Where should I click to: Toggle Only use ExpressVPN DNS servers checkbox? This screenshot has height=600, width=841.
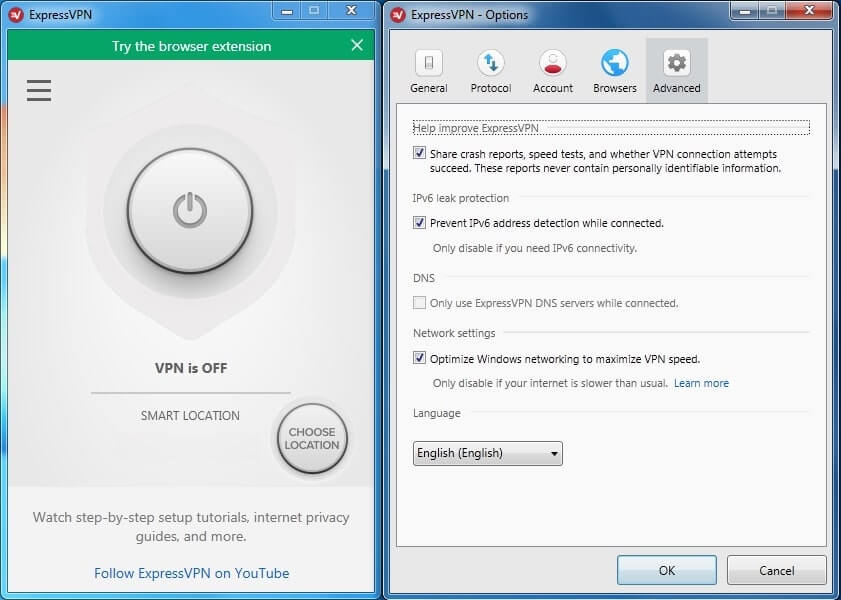tap(419, 302)
